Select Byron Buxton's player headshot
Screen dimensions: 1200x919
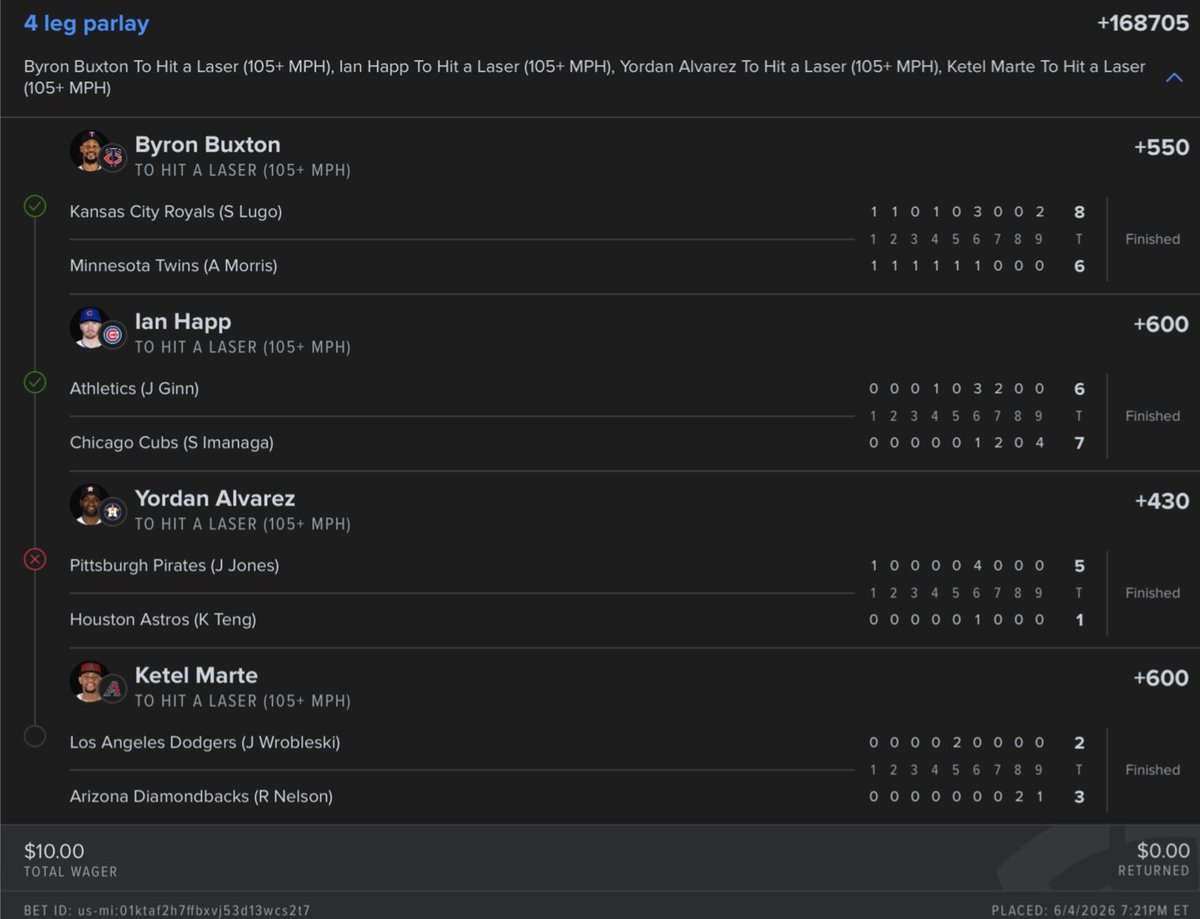88,151
